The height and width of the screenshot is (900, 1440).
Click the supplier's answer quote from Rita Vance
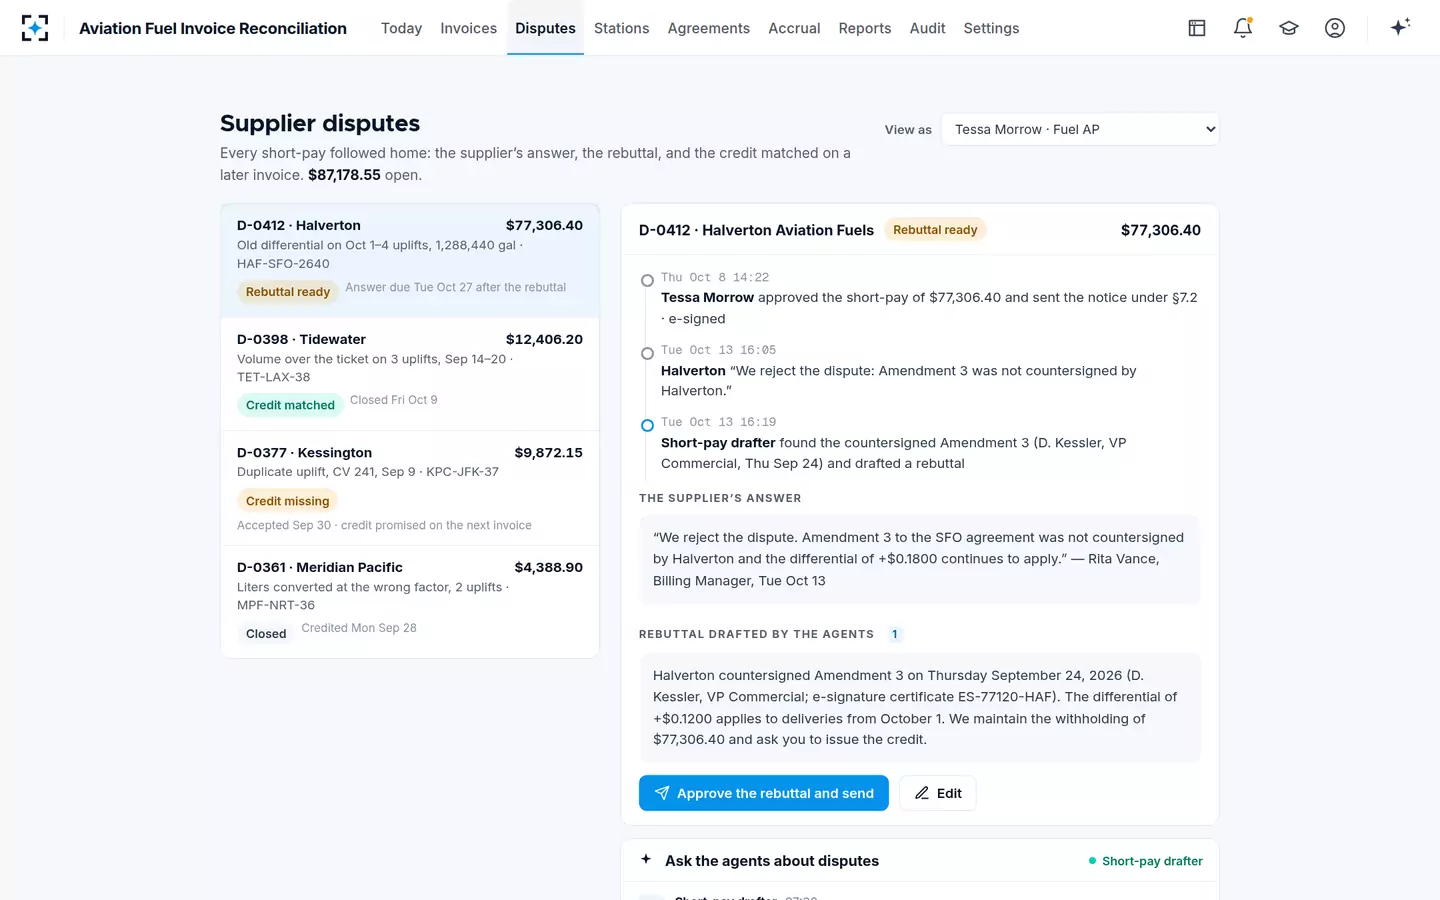click(920, 559)
